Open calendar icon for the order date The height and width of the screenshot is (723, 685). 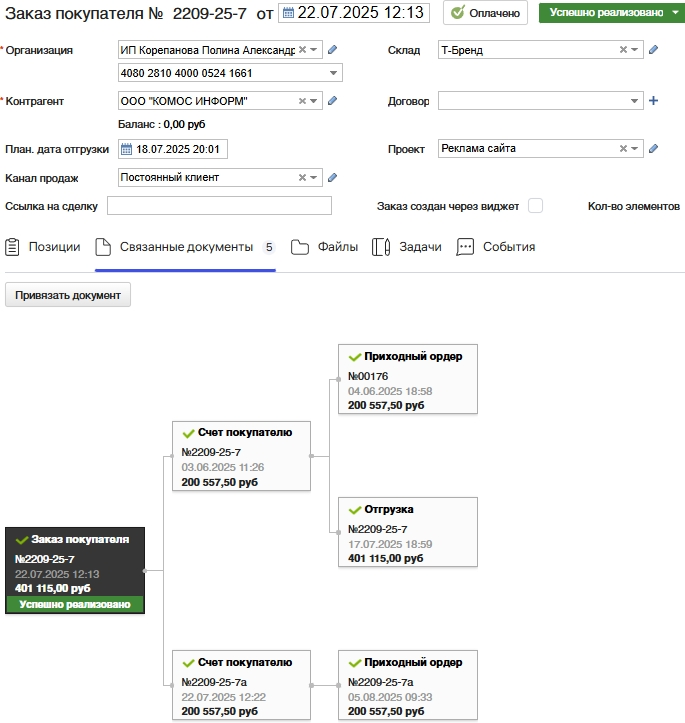pyautogui.click(x=289, y=13)
